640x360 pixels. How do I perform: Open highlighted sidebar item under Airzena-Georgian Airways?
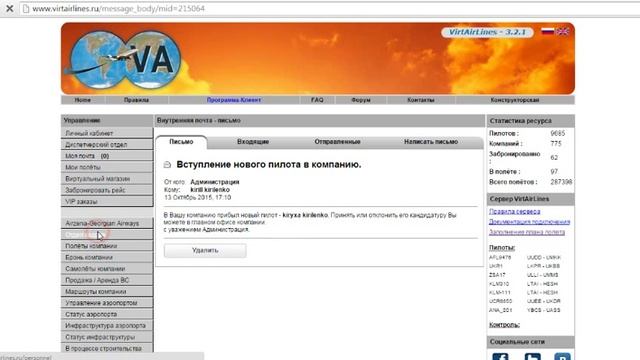pos(107,235)
